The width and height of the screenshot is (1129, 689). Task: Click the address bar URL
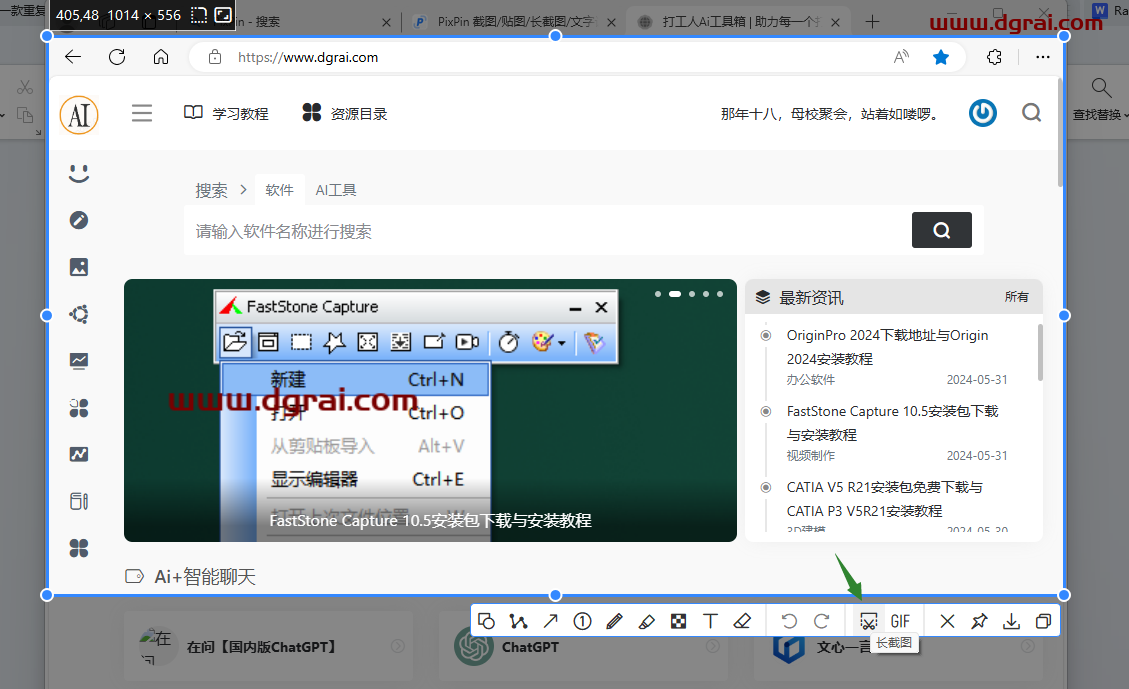click(x=308, y=57)
